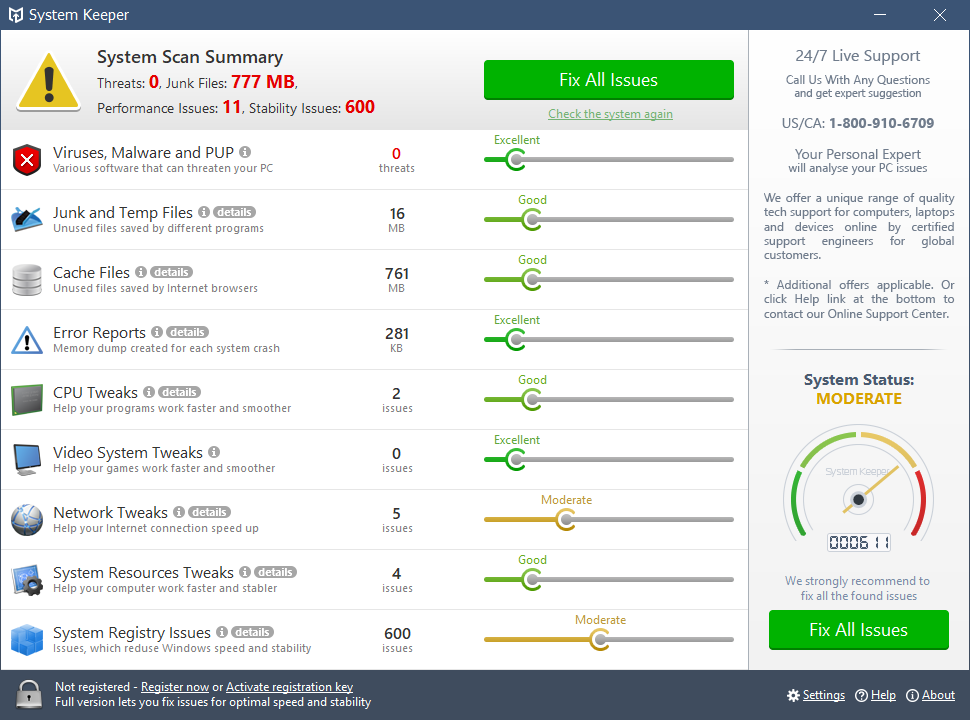Open details for Junk and Temp Files
970x721 pixels.
[x=234, y=212]
